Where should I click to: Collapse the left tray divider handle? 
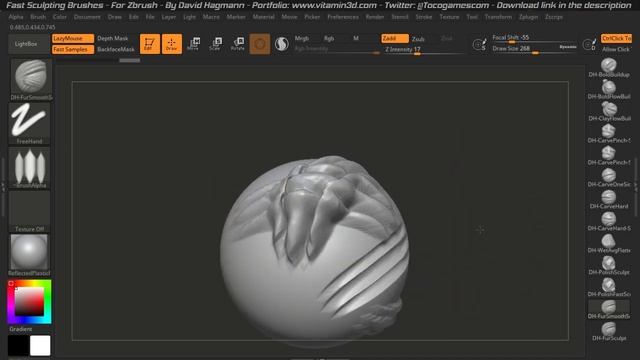point(3,187)
